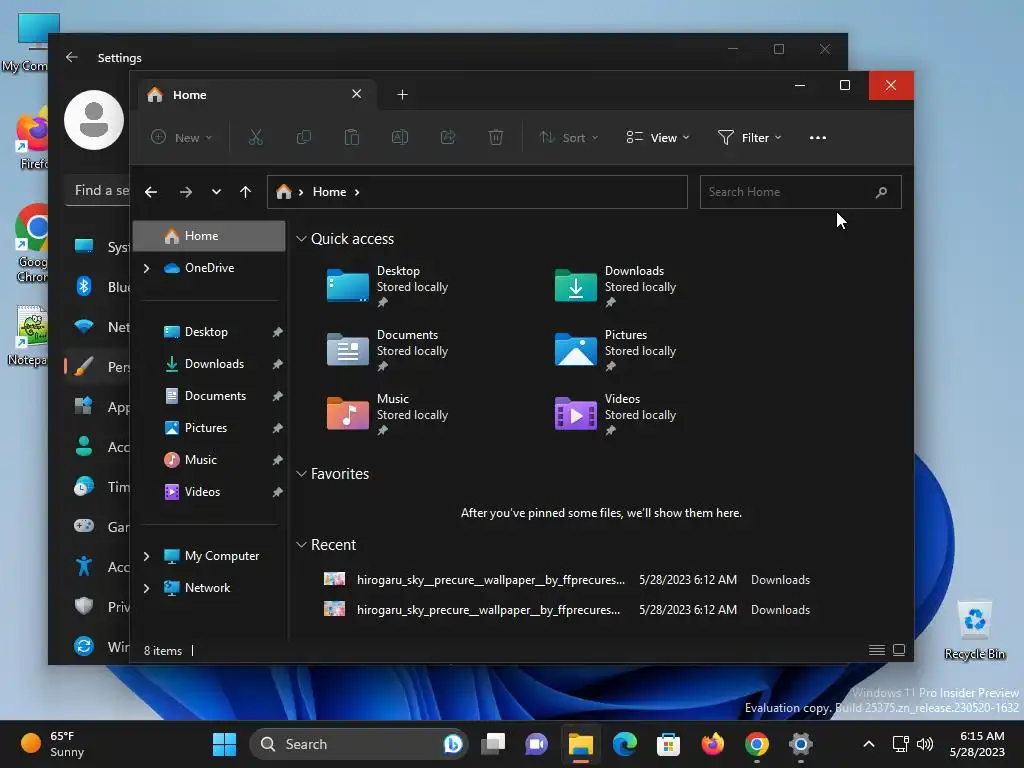
Task: Go forward with the forward arrow
Action: (185, 192)
